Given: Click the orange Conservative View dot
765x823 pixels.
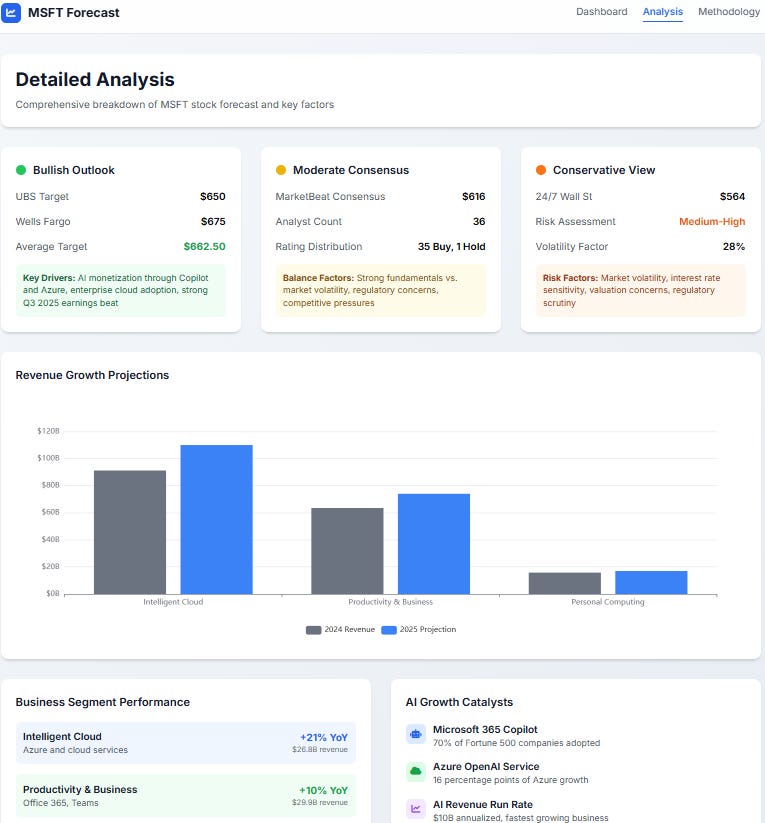Looking at the screenshot, I should 541,170.
